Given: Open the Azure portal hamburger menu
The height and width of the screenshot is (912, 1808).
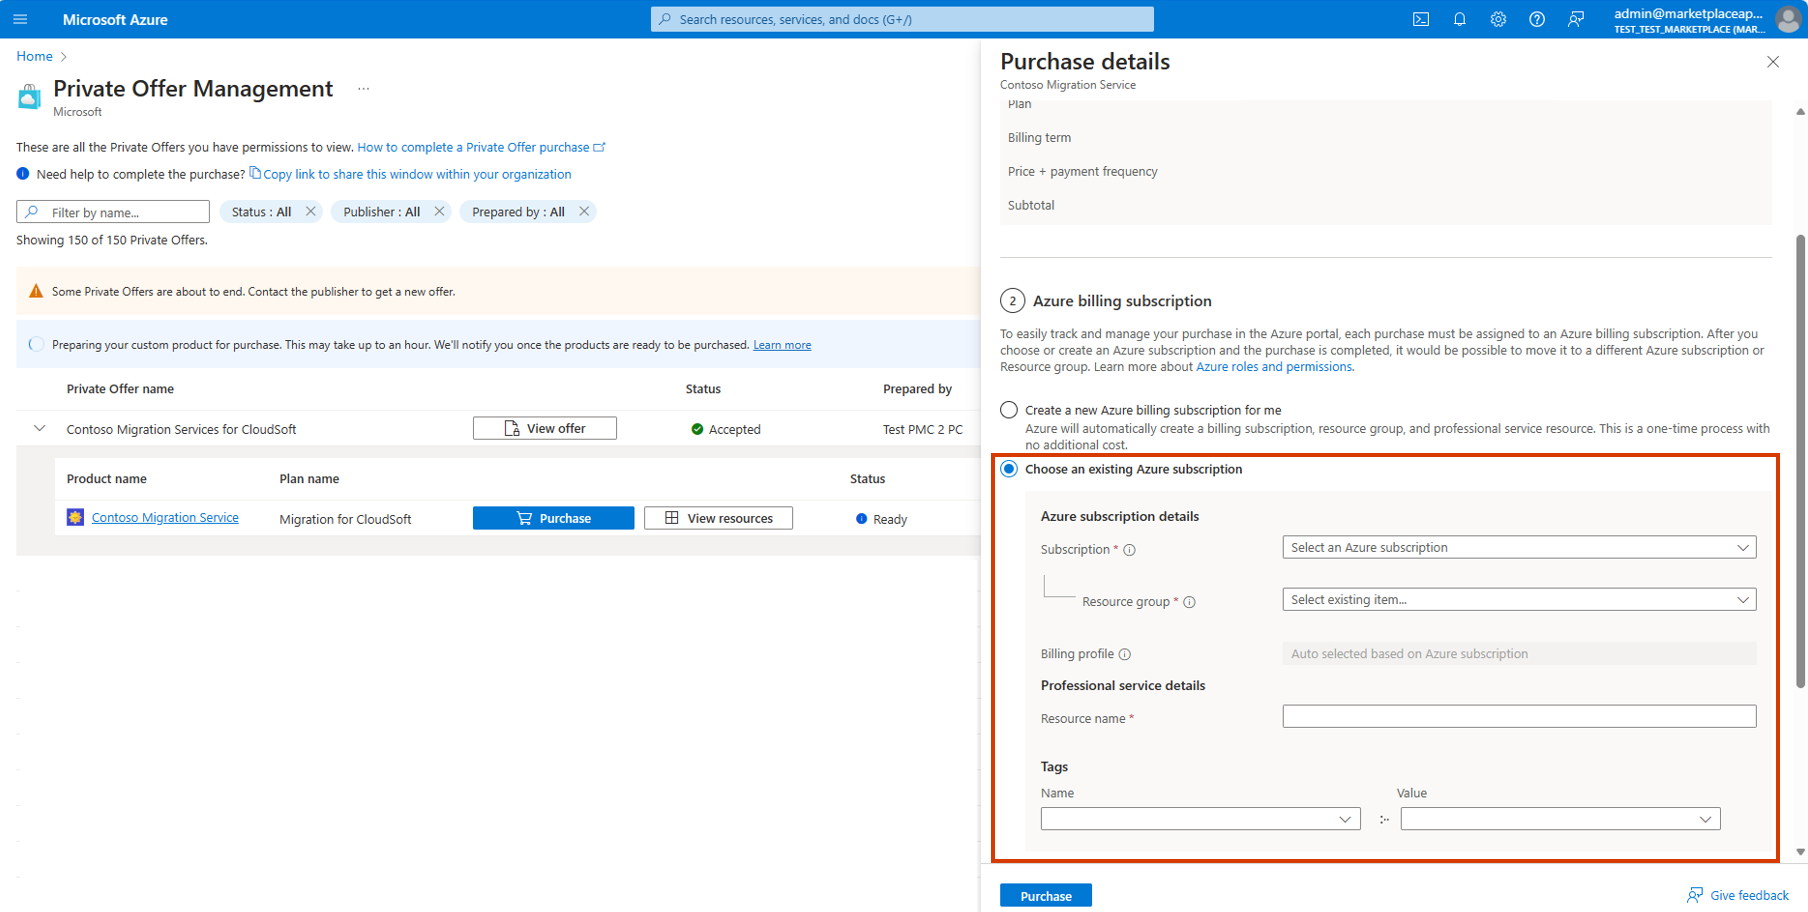Looking at the screenshot, I should pos(20,19).
